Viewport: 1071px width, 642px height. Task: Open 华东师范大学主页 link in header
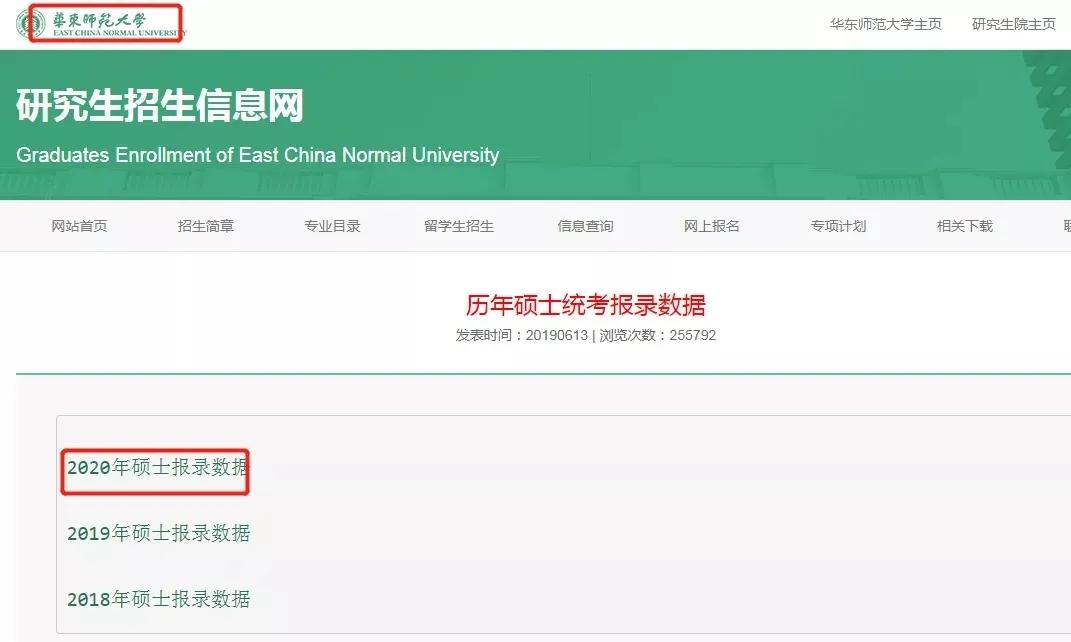886,25
